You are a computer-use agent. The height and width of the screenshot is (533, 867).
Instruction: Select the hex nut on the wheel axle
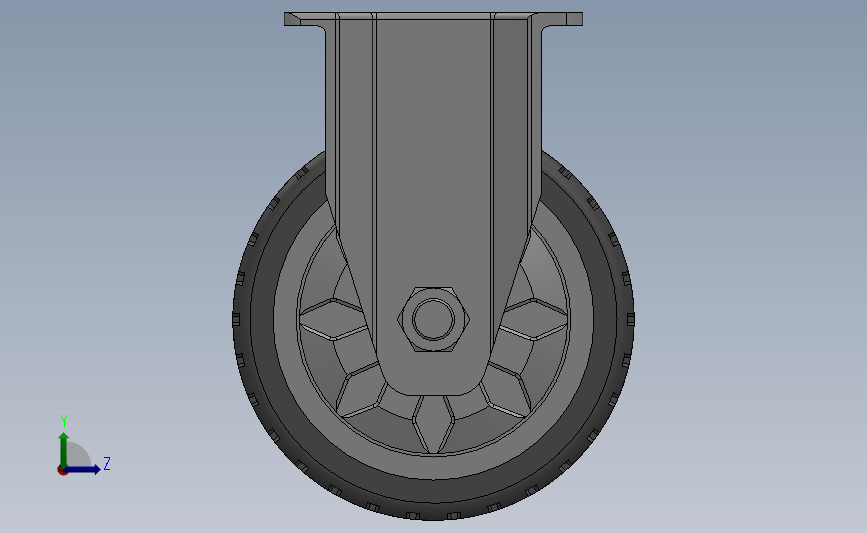click(x=434, y=319)
